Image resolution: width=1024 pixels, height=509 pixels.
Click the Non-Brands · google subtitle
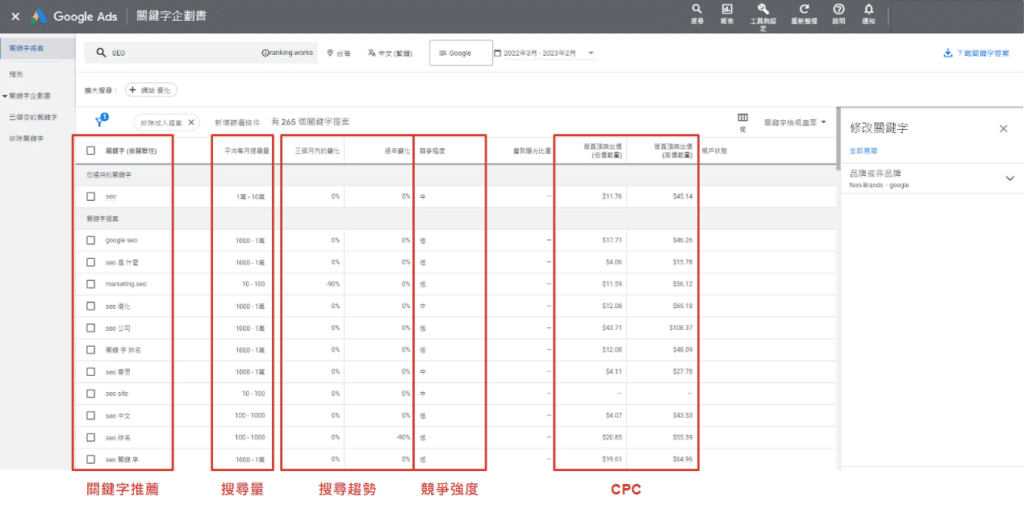click(879, 186)
